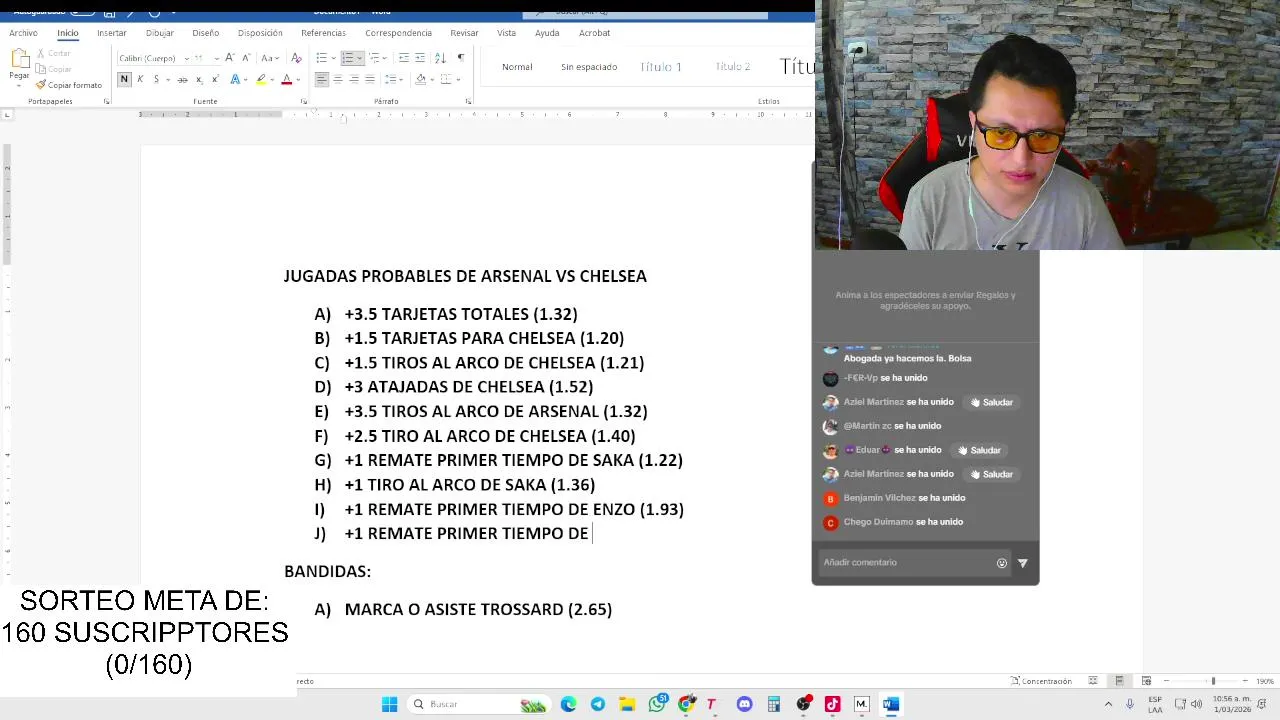1280x720 pixels.
Task: Sort paragraph contents icon
Action: coord(440,58)
